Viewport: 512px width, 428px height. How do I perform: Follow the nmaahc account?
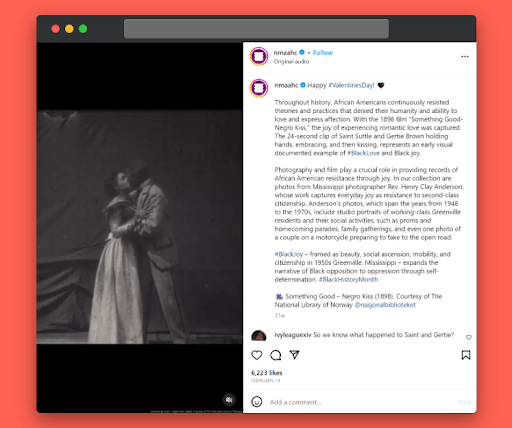point(323,53)
